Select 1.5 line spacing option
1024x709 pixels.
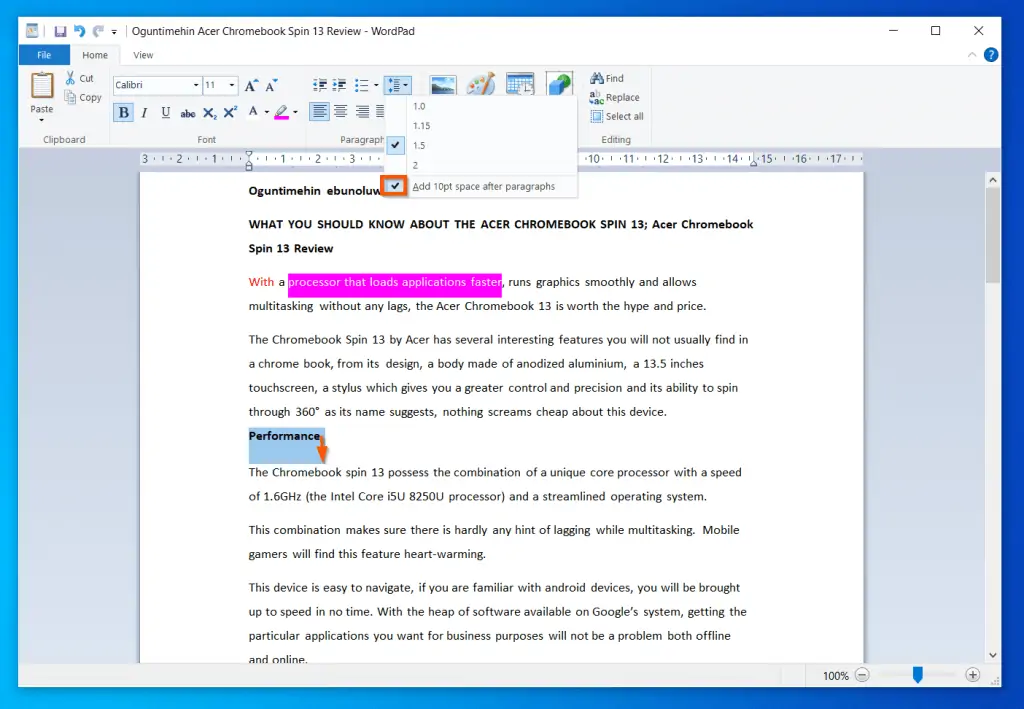(x=420, y=145)
